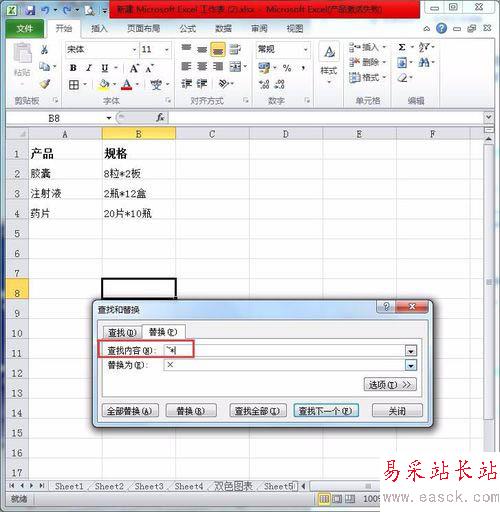This screenshot has height=512, width=500.
Task: Apply the fill color bucket
Action: point(104,84)
